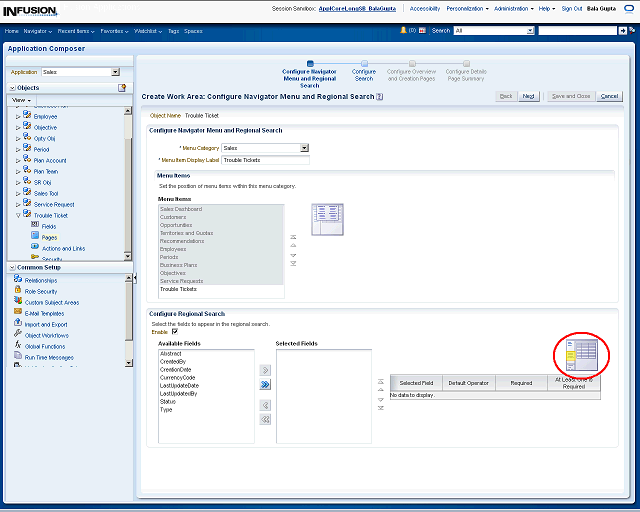Click the Cancel button
This screenshot has height=512, width=640.
click(609, 96)
